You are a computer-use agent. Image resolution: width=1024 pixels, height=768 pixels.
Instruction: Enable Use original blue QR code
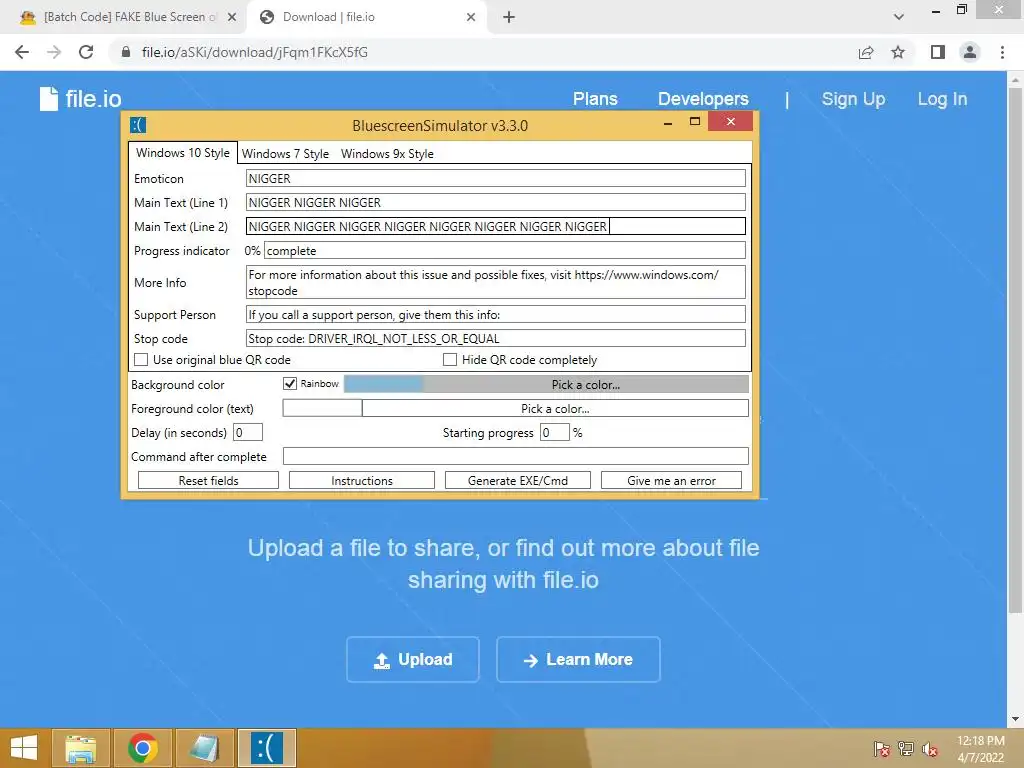click(141, 360)
